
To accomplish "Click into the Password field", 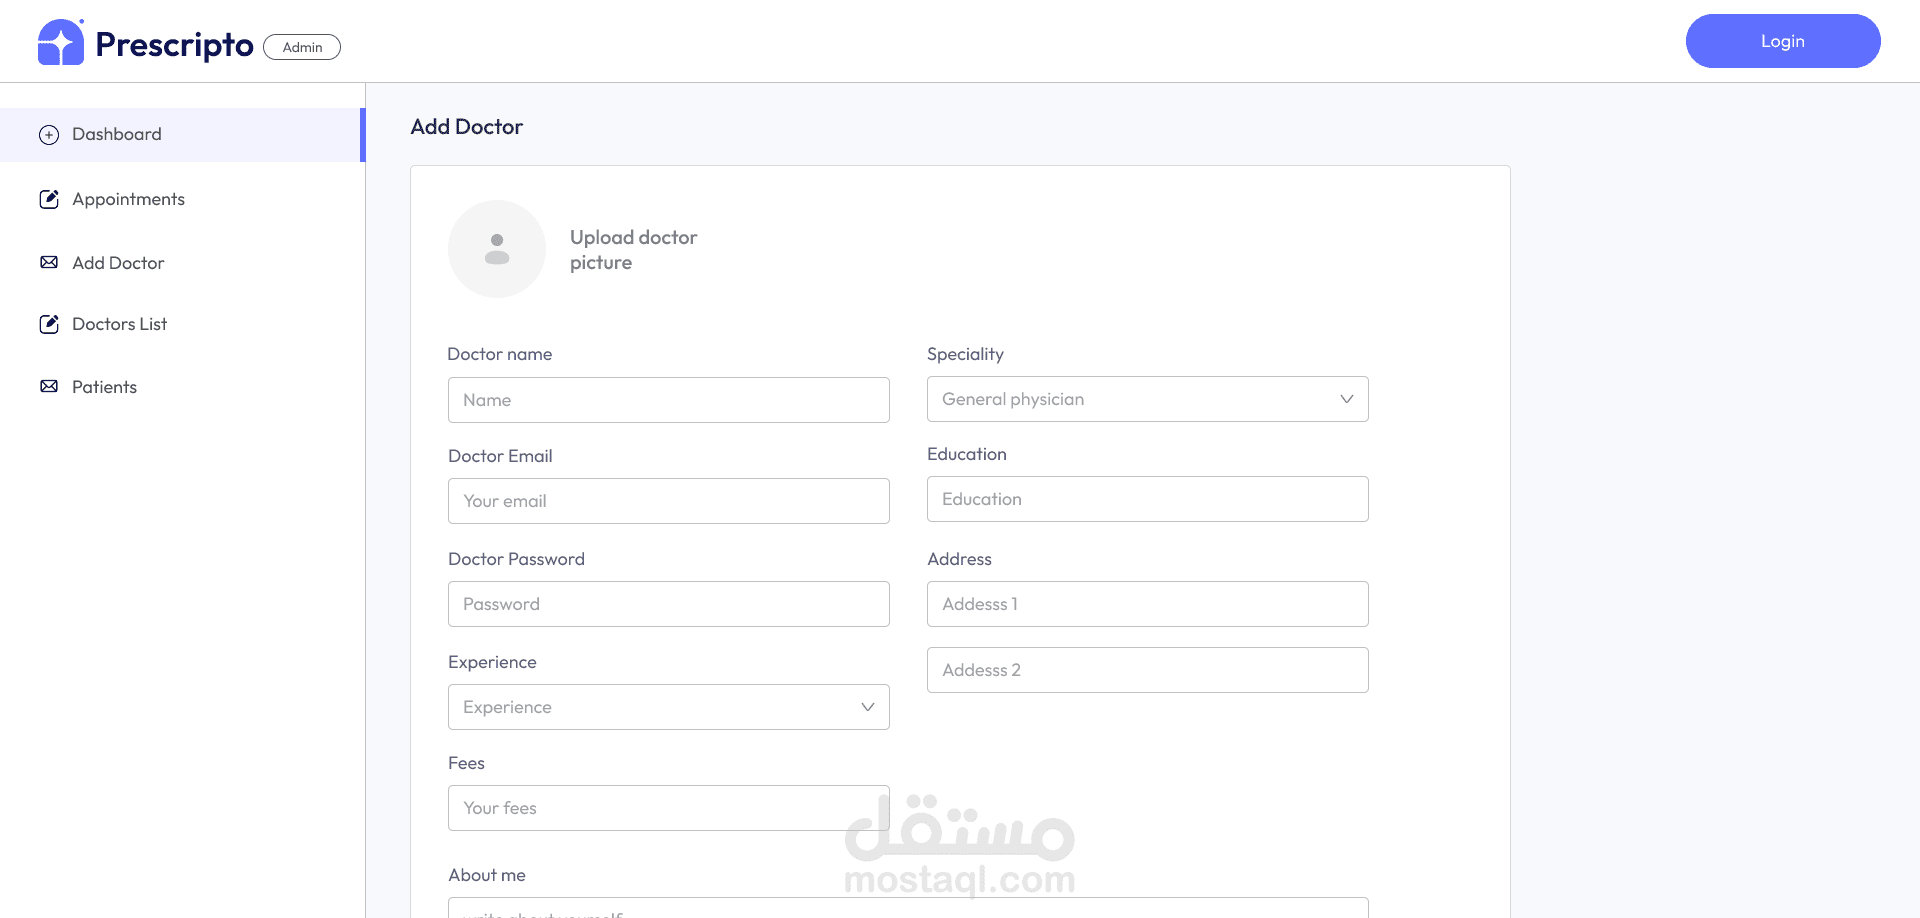I will 669,604.
